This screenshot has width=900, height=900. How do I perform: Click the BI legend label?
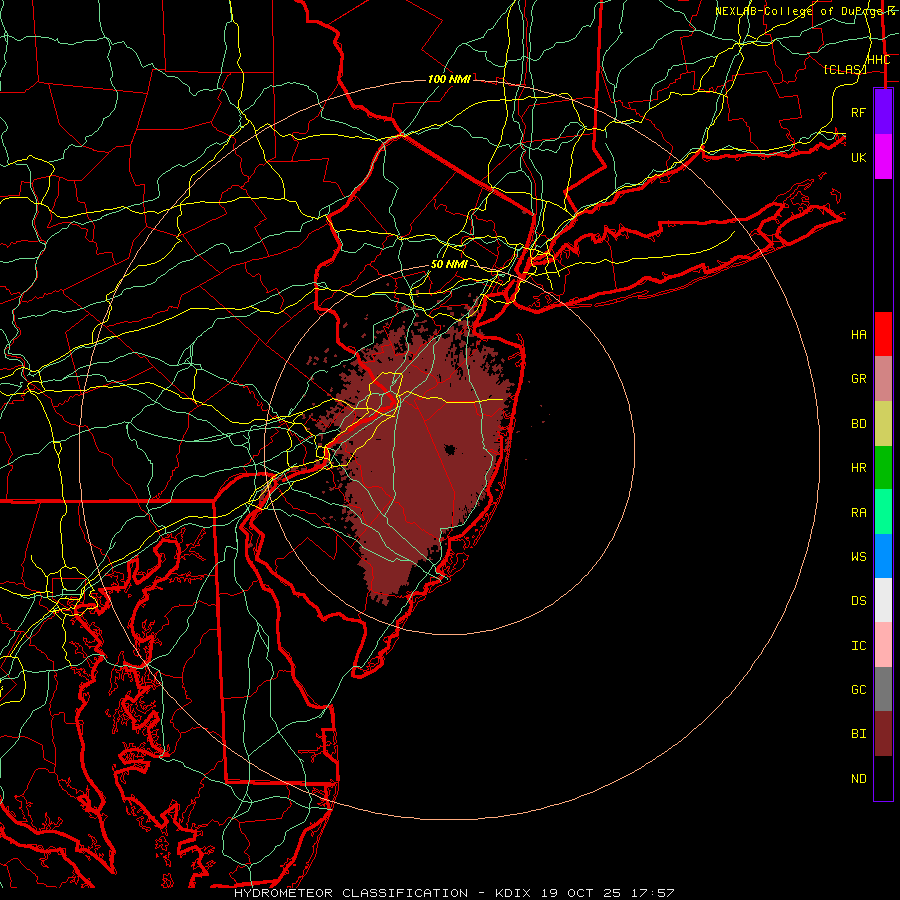pyautogui.click(x=859, y=734)
